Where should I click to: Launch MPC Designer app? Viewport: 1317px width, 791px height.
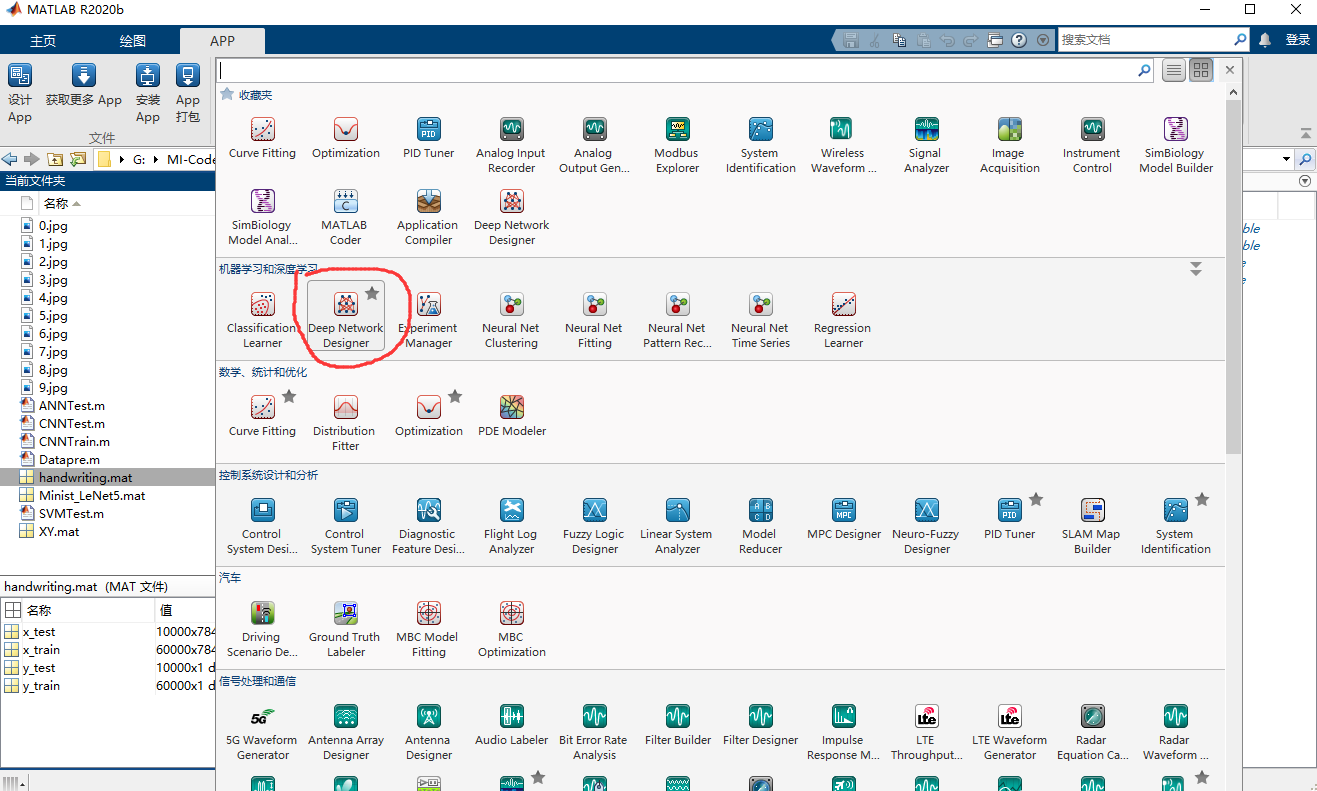pos(843,519)
